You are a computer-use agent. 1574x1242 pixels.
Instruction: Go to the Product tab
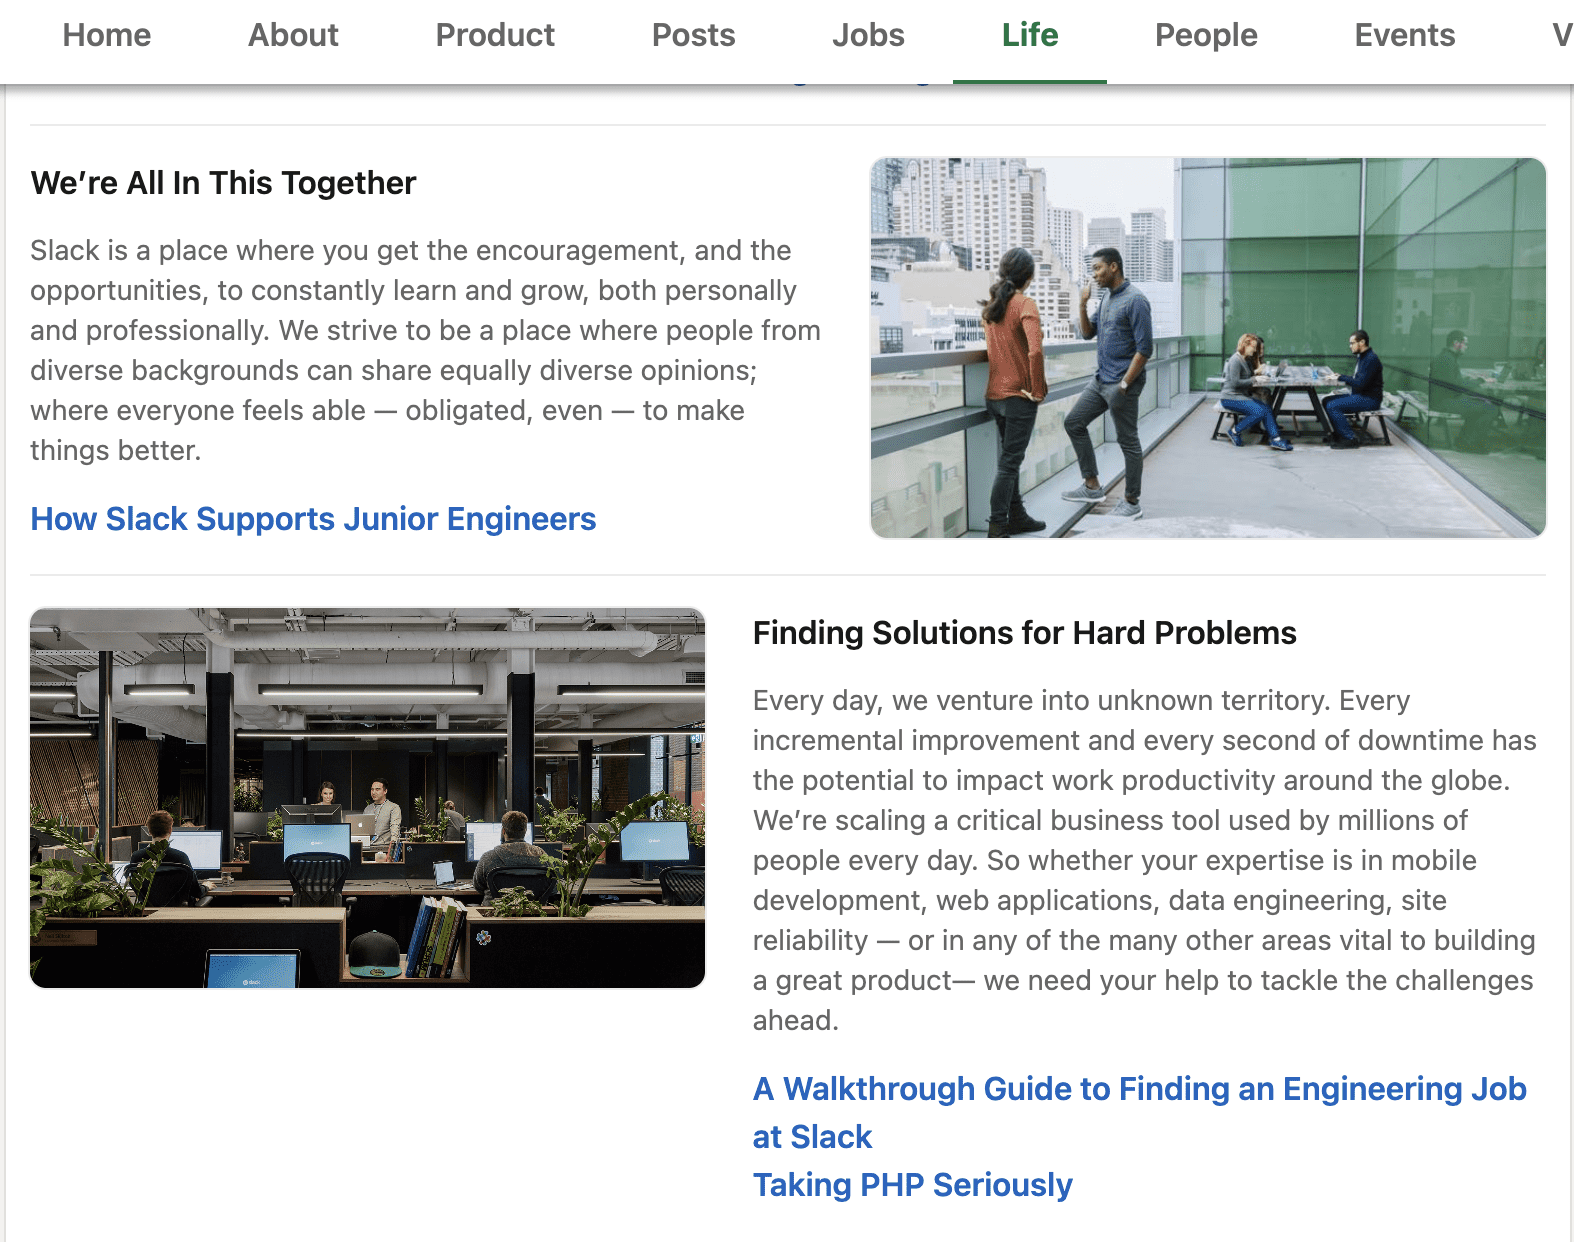[495, 36]
